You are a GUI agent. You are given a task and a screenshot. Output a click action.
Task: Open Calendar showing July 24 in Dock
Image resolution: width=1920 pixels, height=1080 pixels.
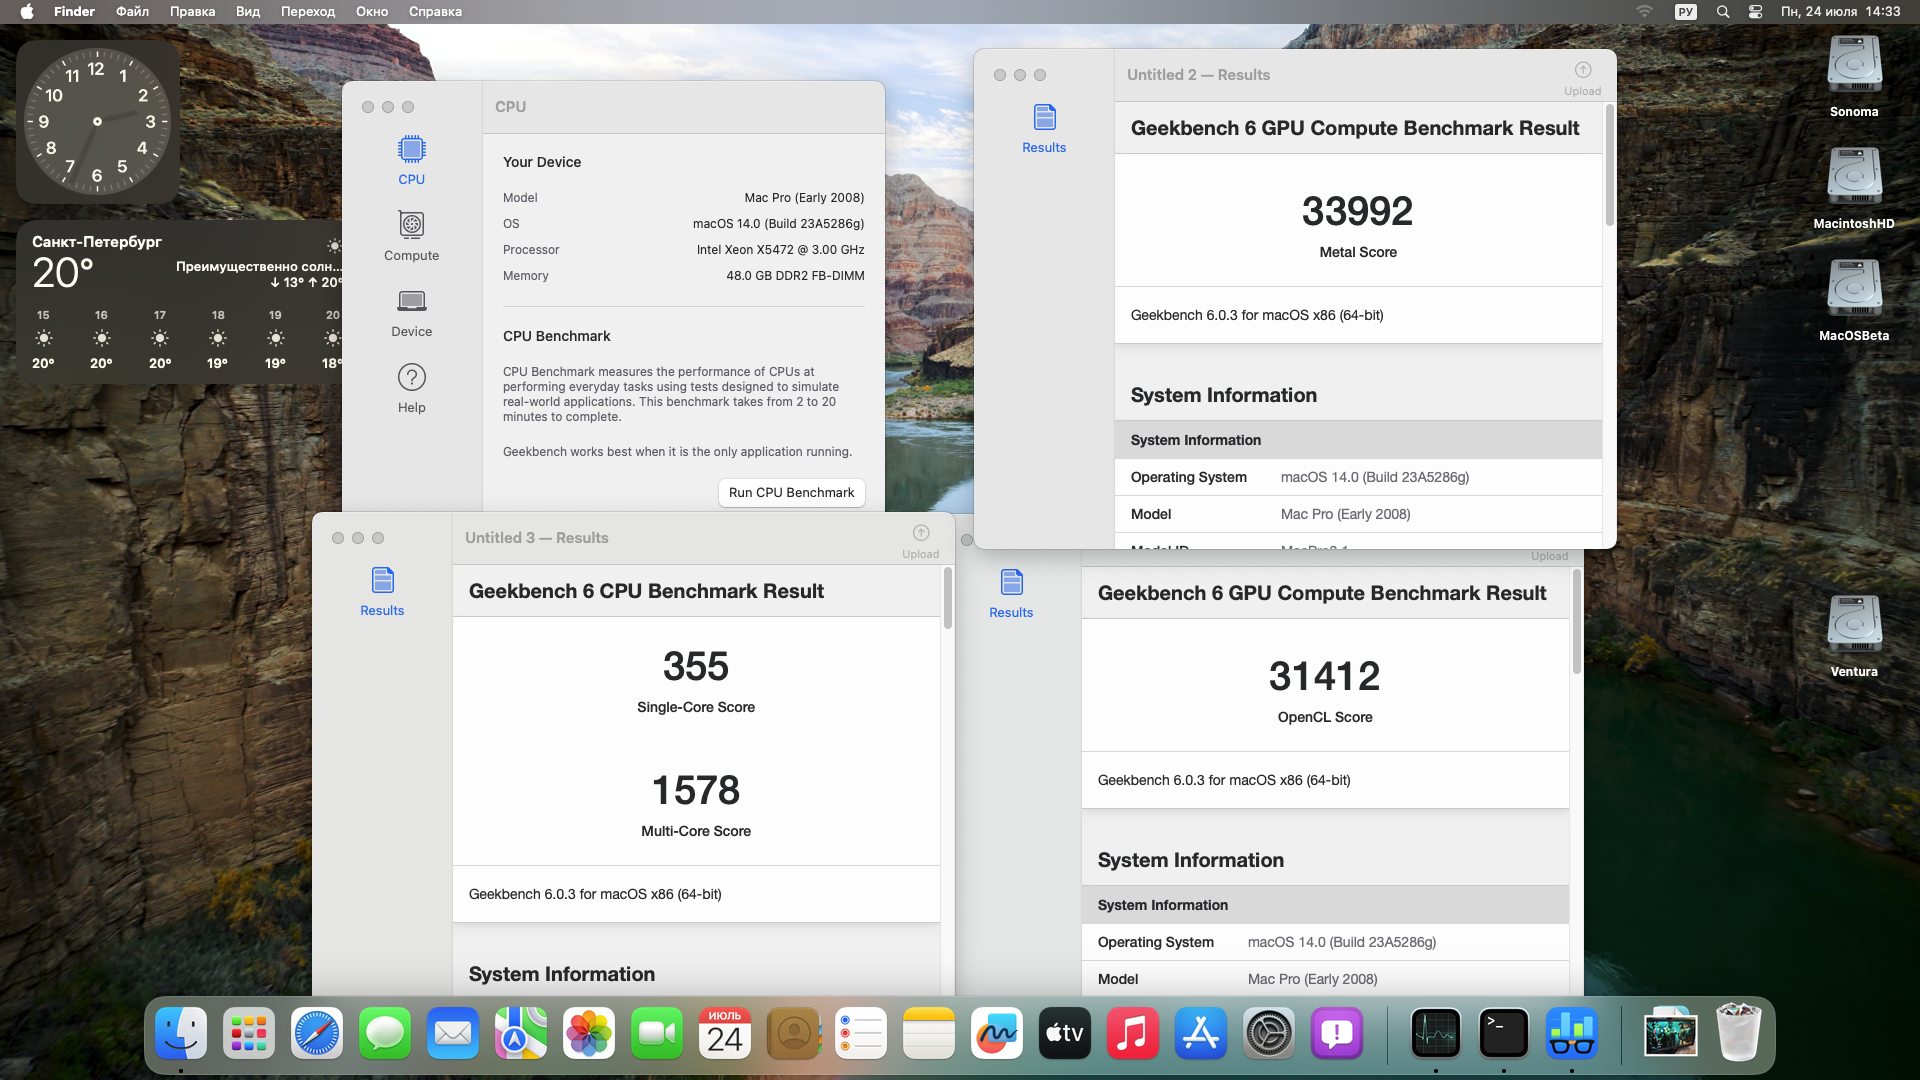click(725, 1033)
